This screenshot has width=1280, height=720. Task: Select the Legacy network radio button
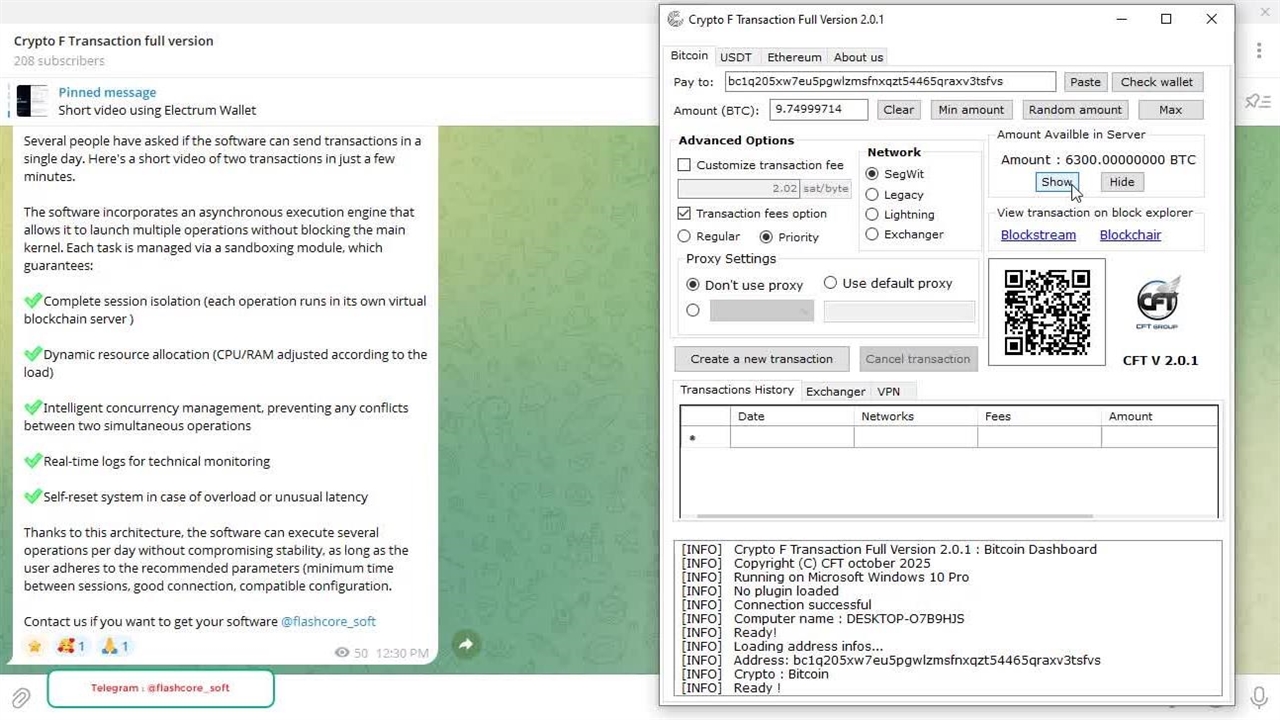[x=872, y=195]
